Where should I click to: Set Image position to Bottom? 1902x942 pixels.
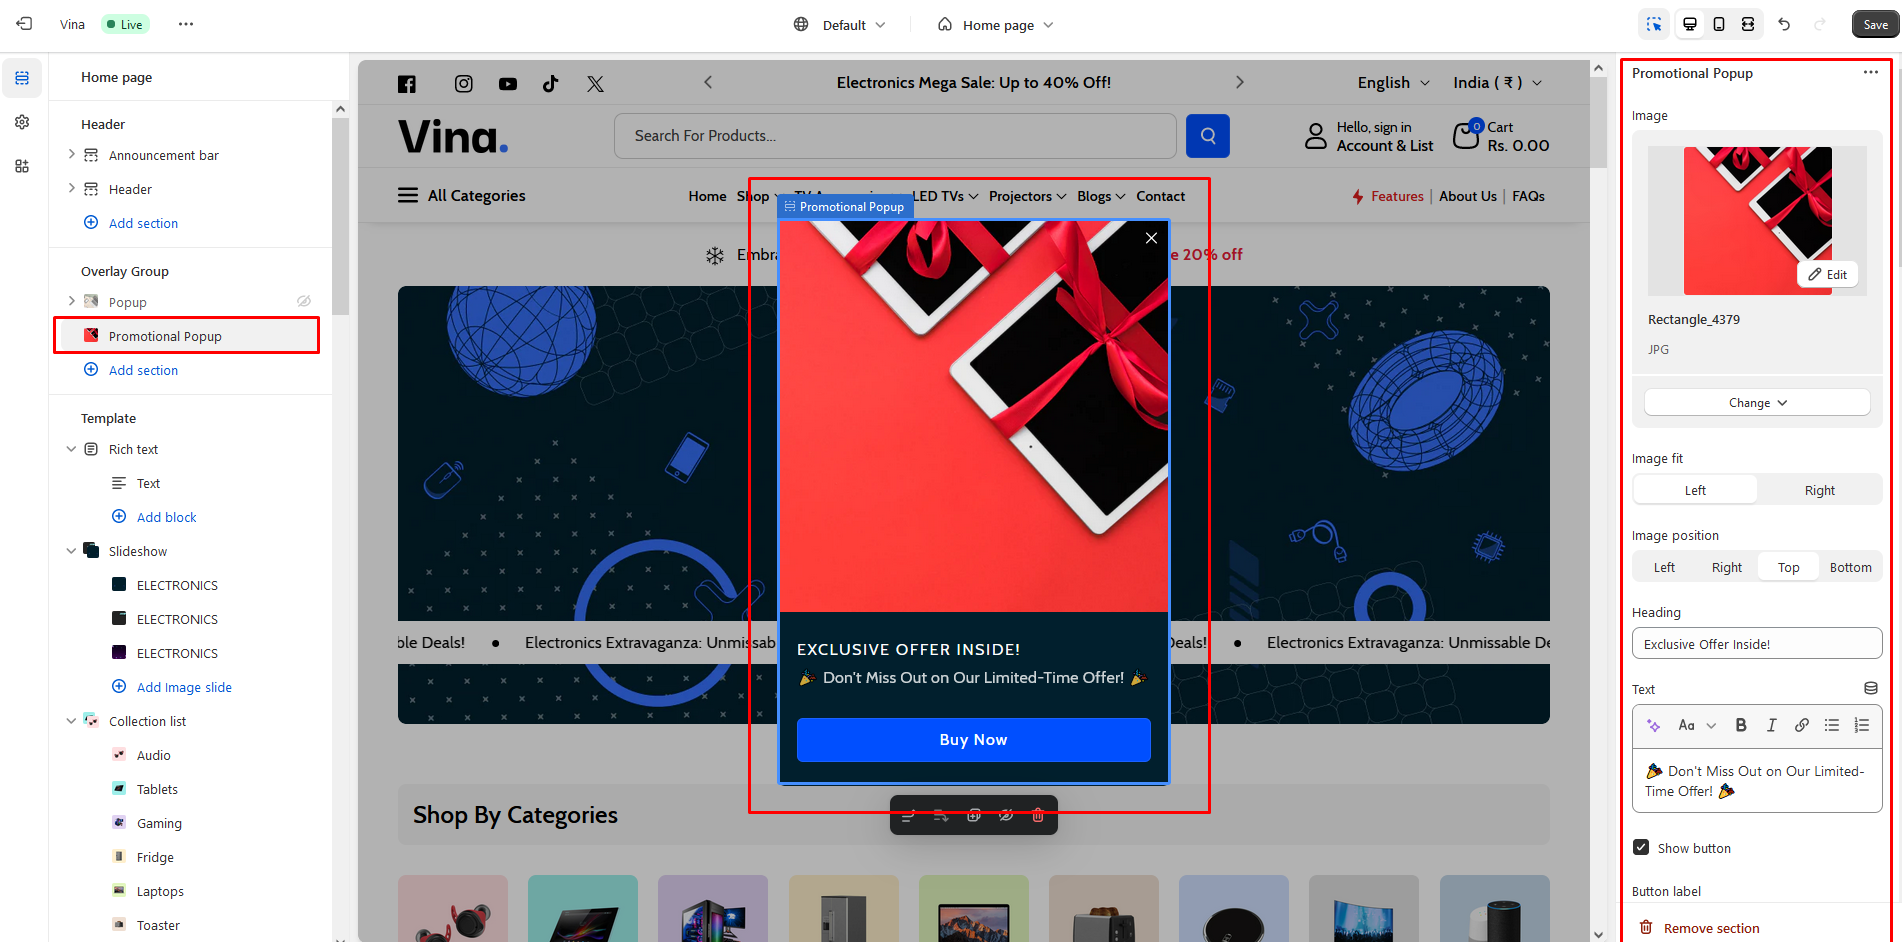(x=1850, y=568)
